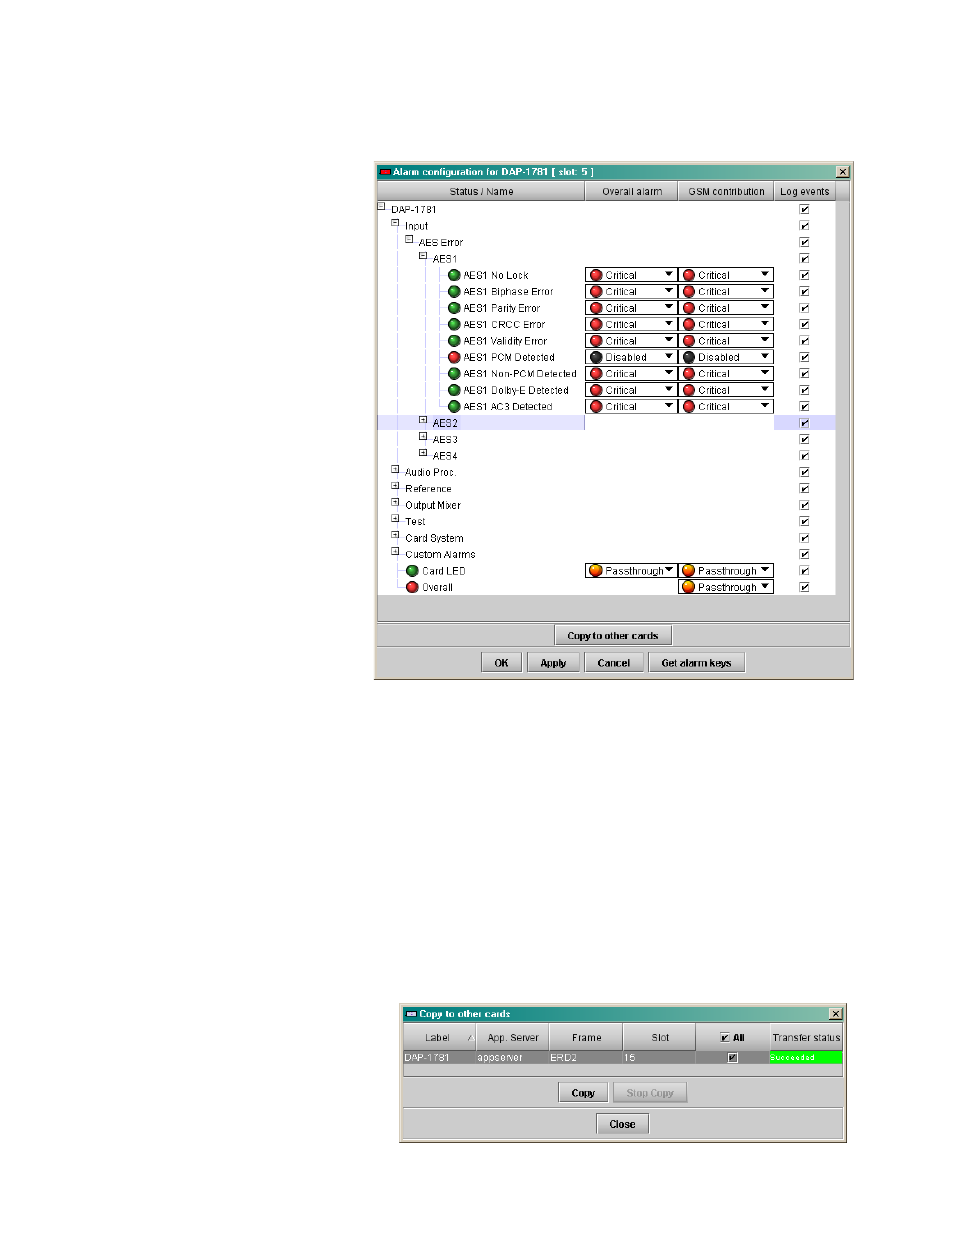Screen dimensions: 954x1235
Task: Click red status icon for Overall row
Action: click(412, 587)
